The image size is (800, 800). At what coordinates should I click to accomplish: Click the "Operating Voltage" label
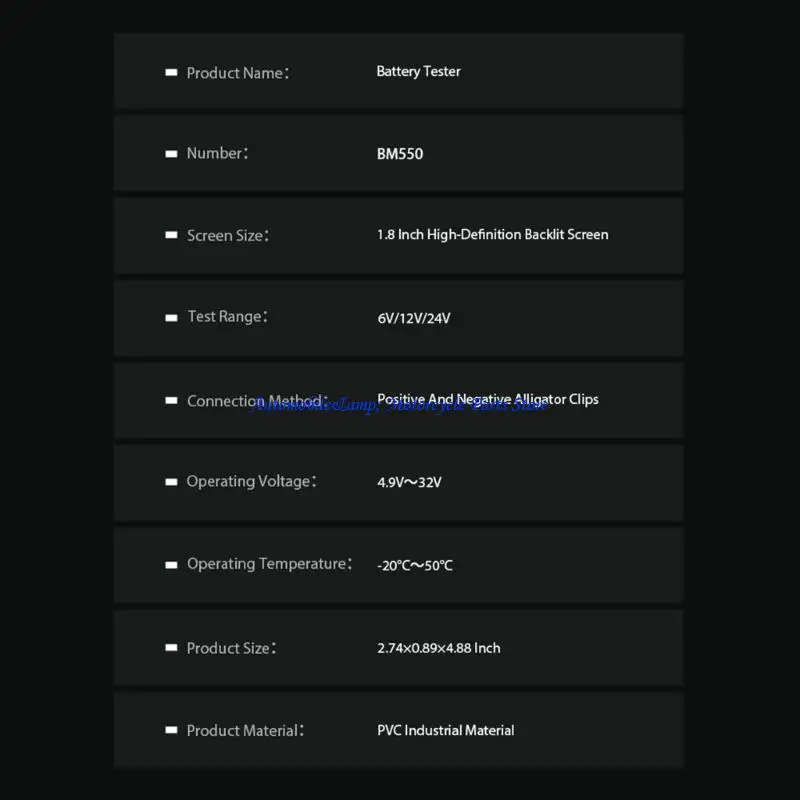251,482
